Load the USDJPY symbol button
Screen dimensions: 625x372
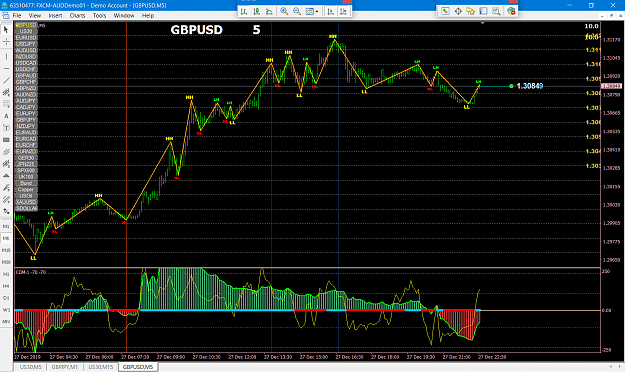click(x=26, y=44)
